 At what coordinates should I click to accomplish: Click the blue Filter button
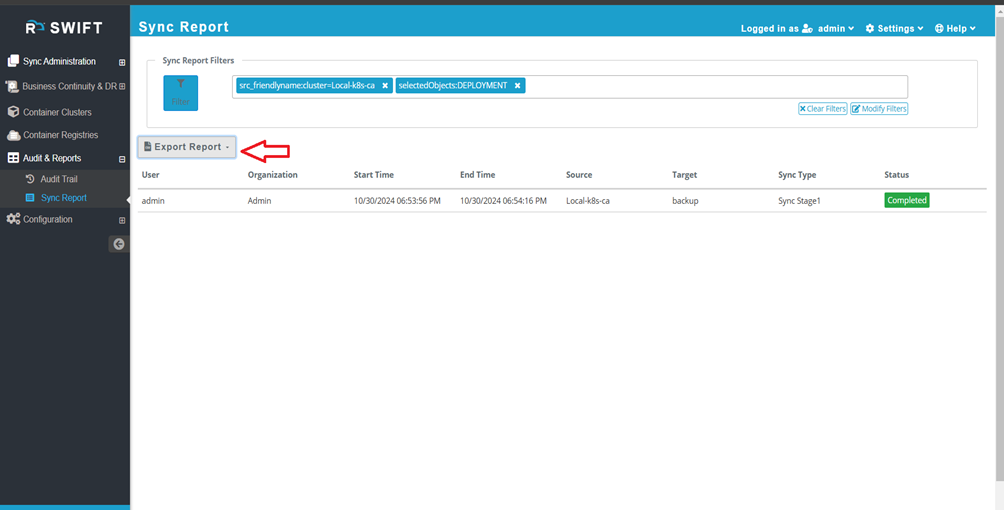(181, 93)
